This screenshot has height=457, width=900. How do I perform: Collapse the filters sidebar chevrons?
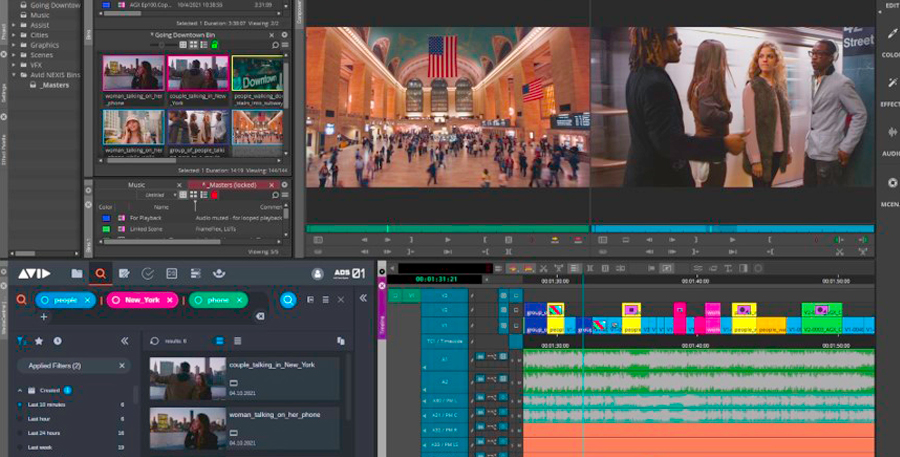tap(125, 341)
